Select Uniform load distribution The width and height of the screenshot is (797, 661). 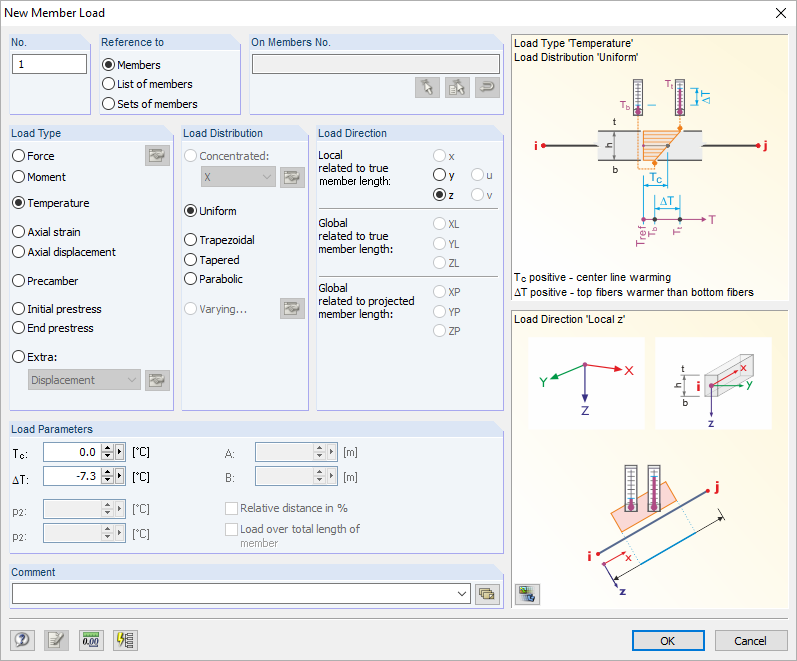[210, 211]
